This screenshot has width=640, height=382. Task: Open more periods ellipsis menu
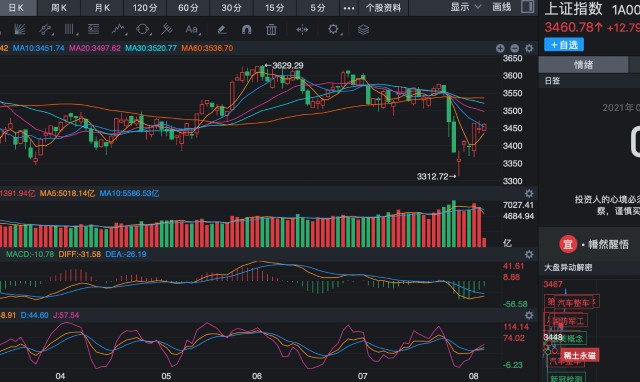tap(349, 8)
